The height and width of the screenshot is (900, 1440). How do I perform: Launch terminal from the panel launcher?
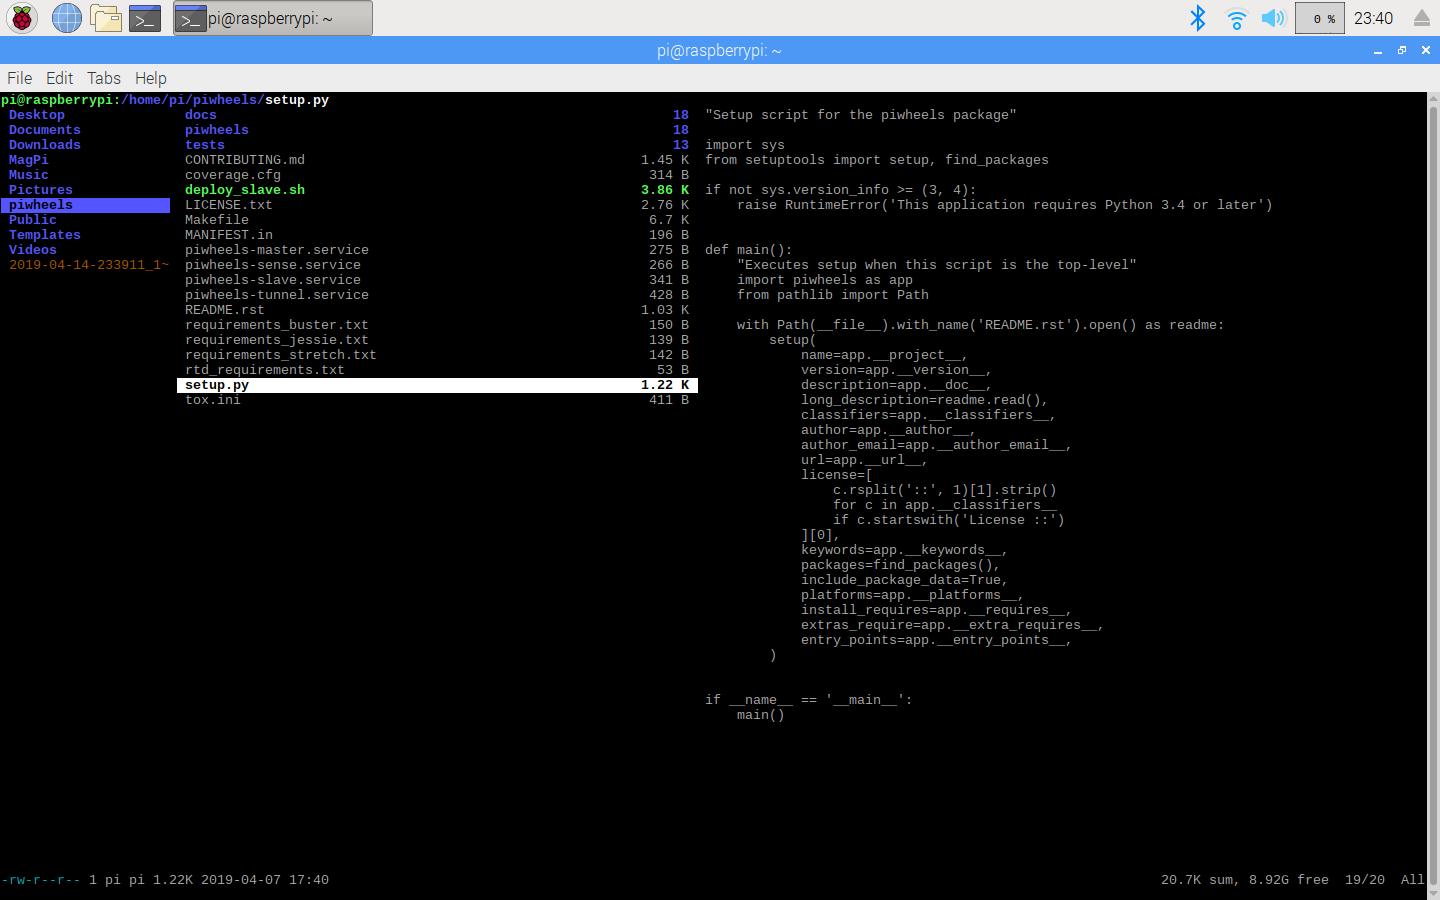pos(145,18)
